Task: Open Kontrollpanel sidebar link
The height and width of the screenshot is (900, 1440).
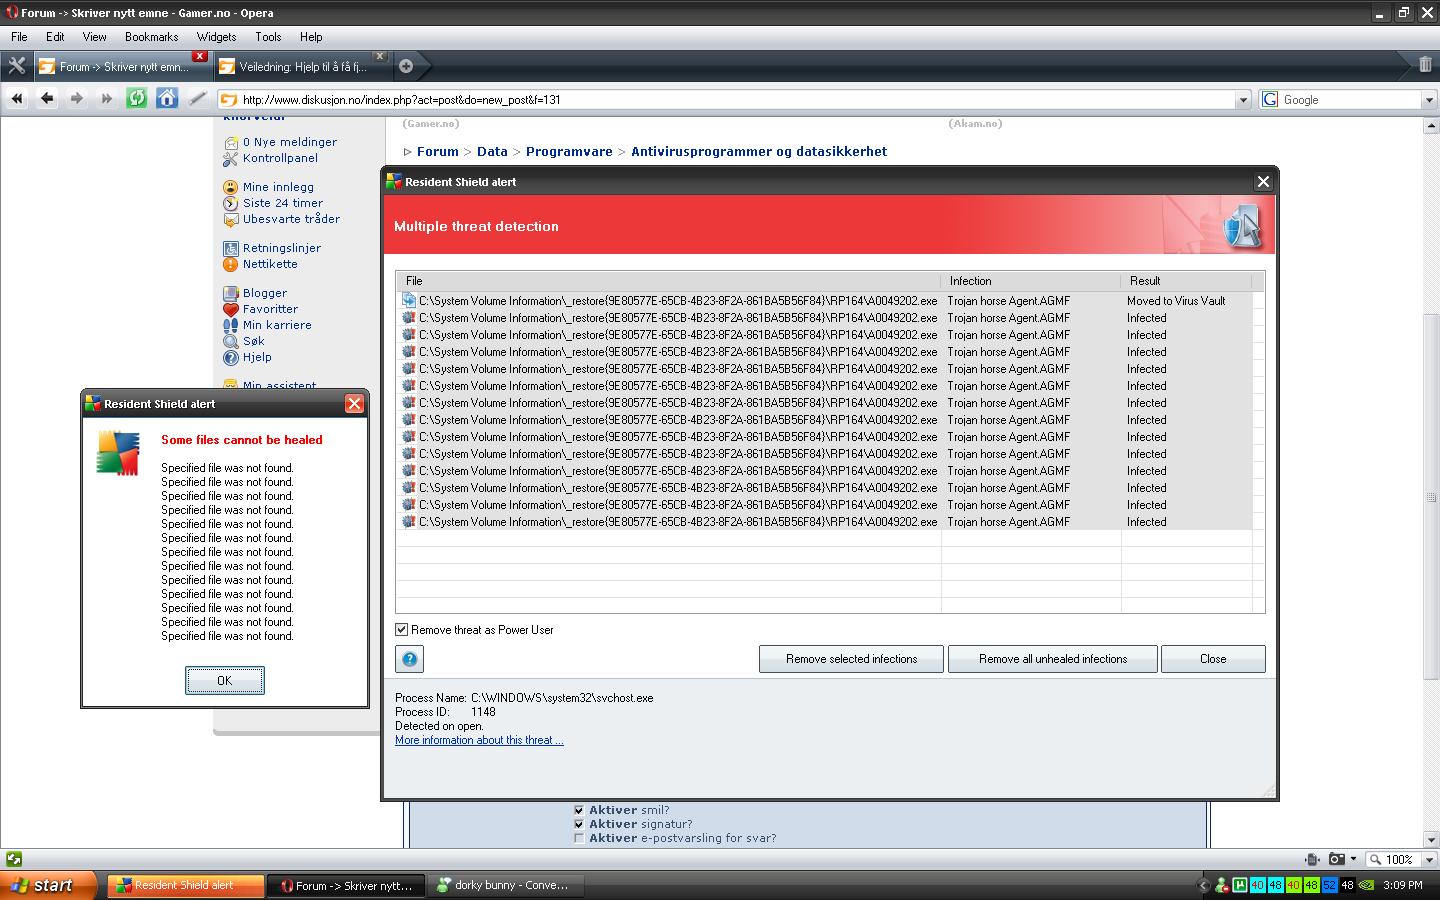Action: 280,158
